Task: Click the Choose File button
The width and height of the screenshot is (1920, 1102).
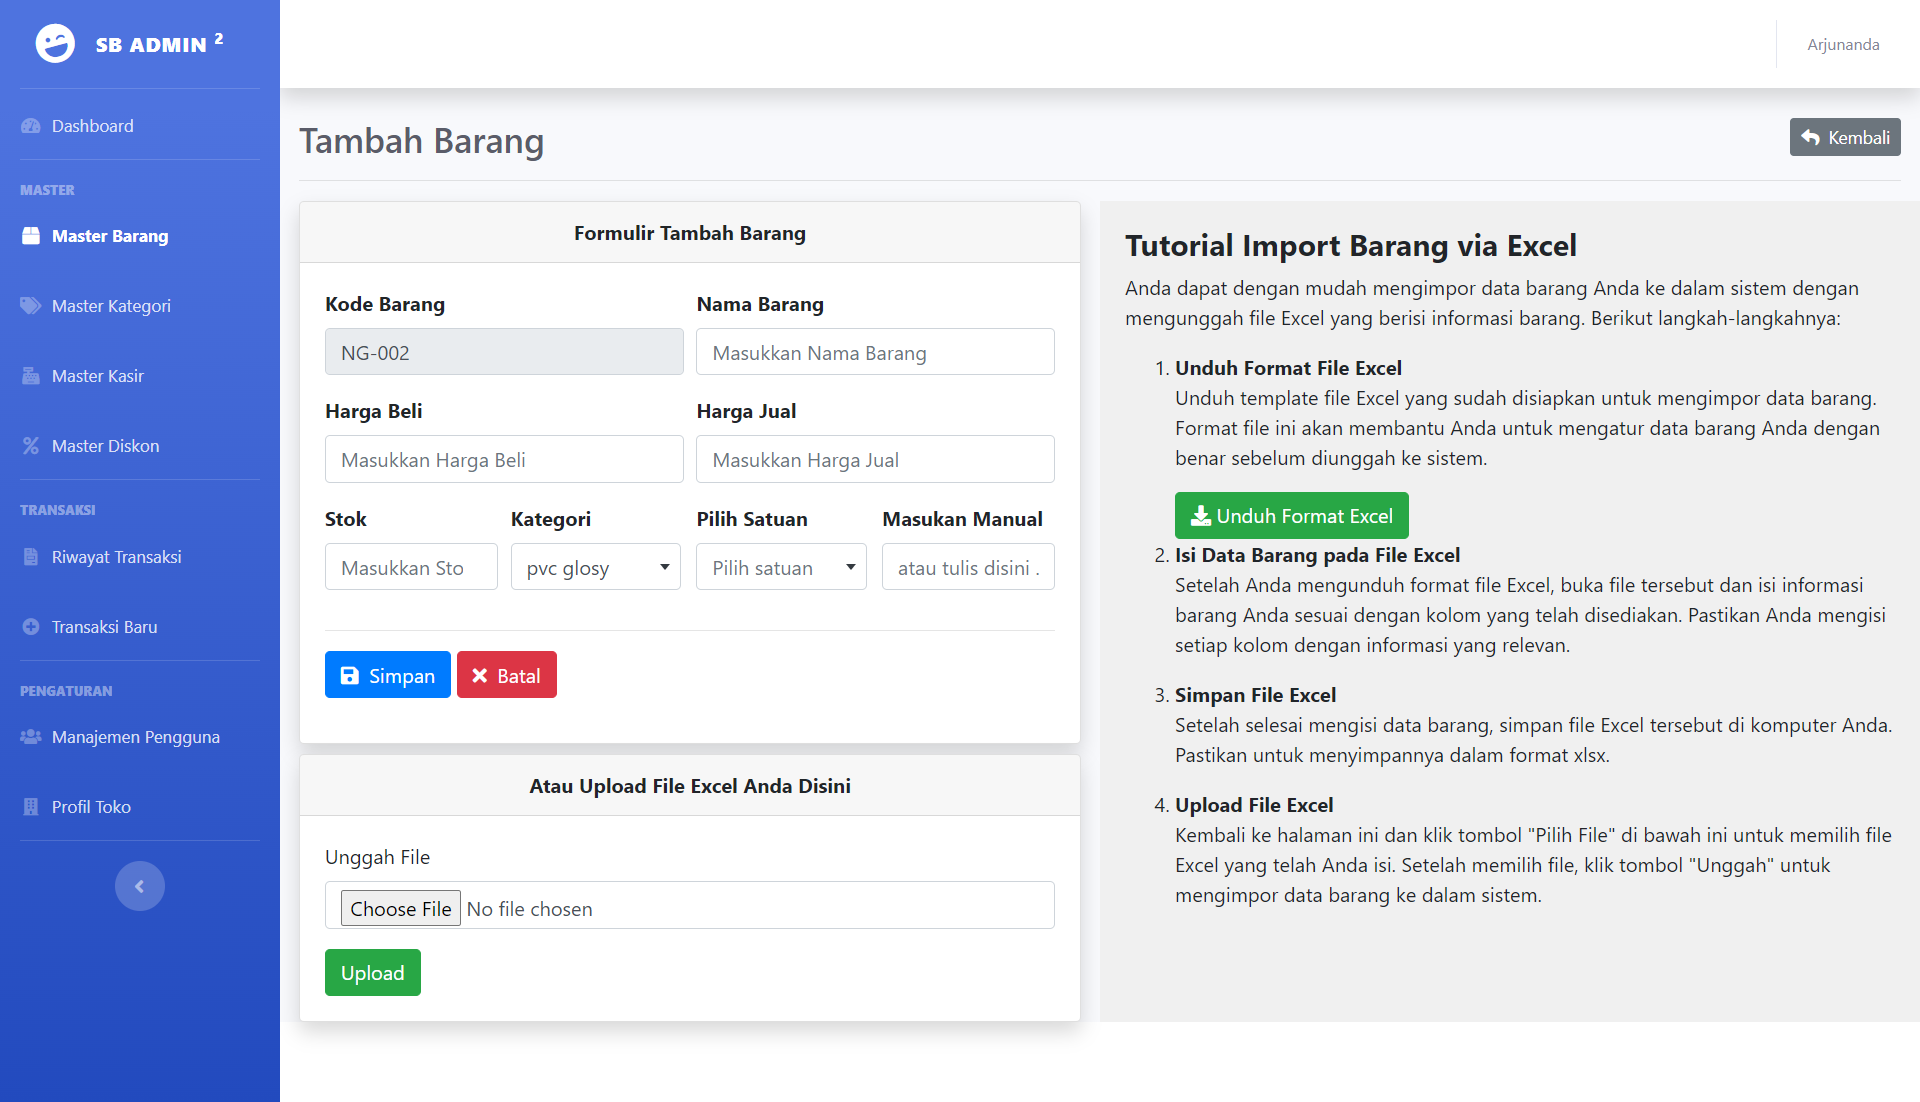Action: click(x=400, y=908)
